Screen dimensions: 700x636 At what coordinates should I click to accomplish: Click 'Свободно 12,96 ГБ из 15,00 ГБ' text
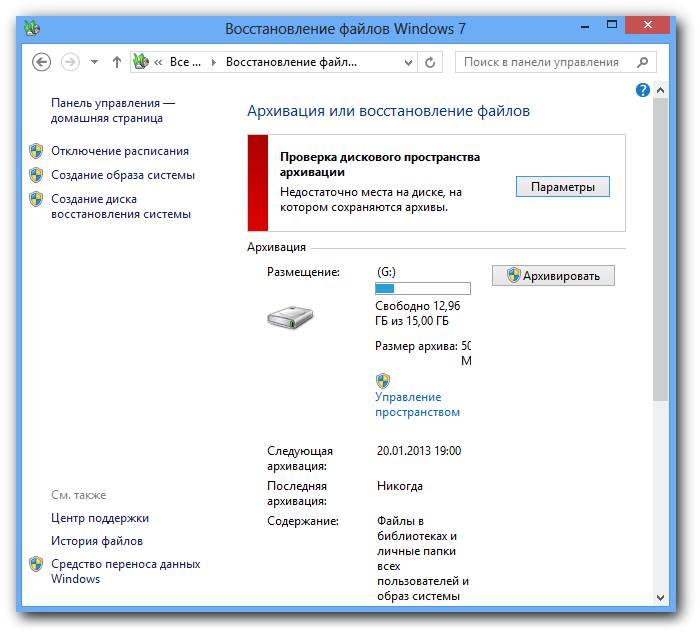(417, 313)
